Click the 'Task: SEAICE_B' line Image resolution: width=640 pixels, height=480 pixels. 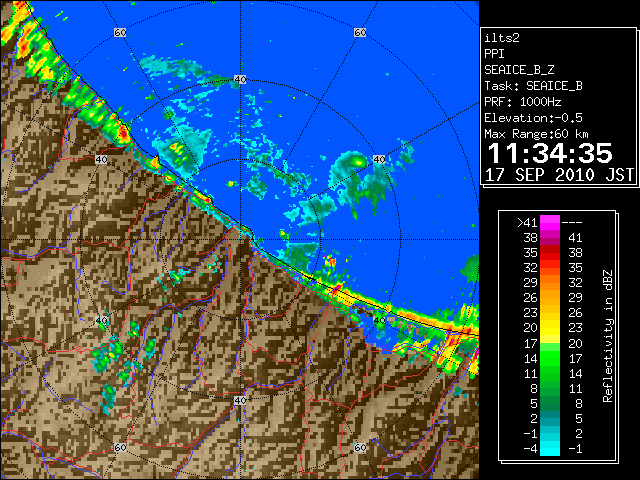pos(533,86)
